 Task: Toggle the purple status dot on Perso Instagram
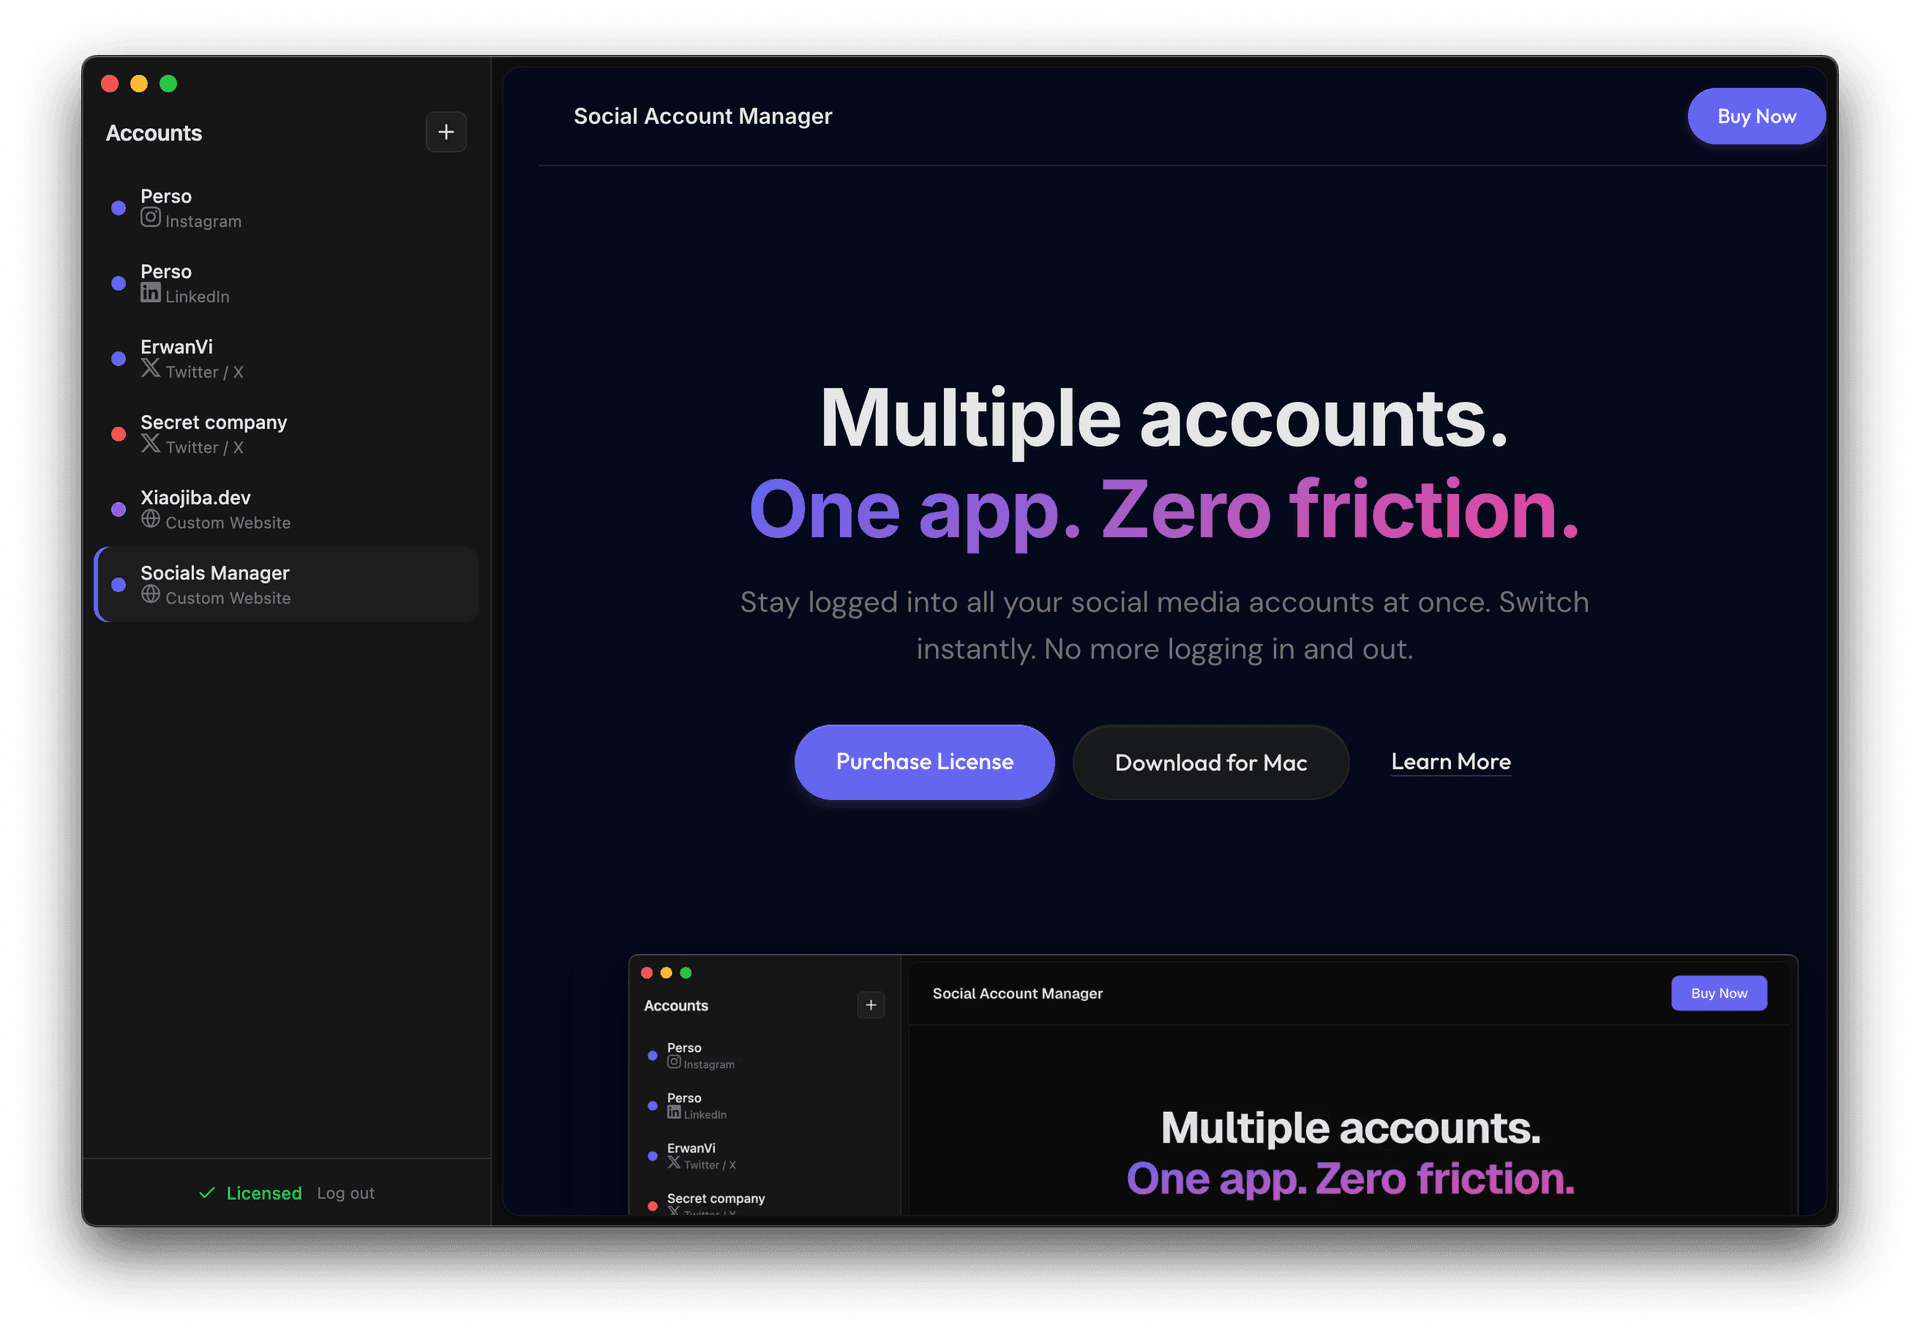click(119, 208)
